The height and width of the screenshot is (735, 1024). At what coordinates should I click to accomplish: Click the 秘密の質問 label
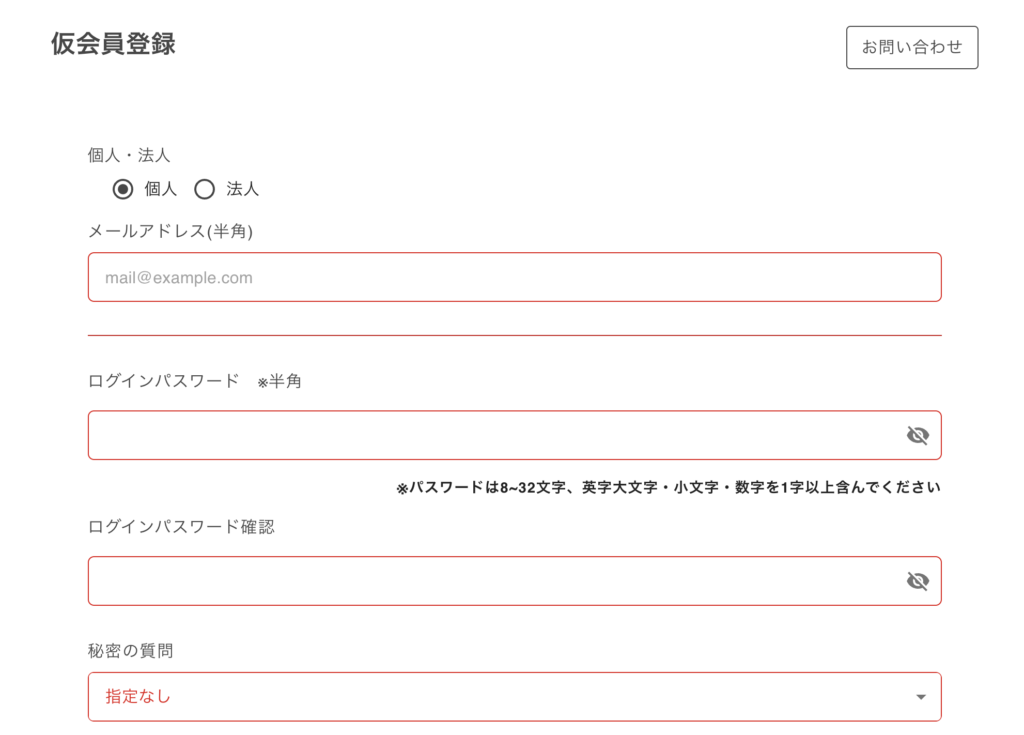[130, 651]
